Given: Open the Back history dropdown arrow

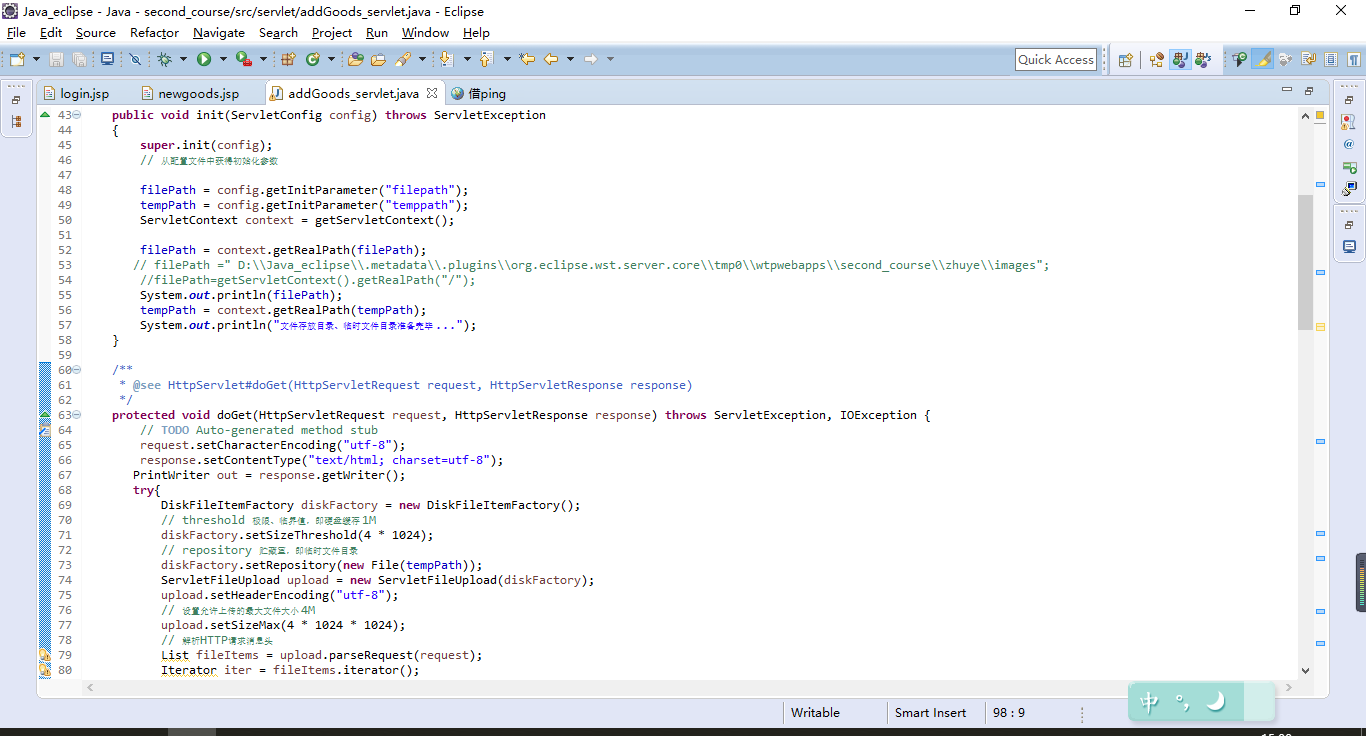Looking at the screenshot, I should click(x=570, y=60).
